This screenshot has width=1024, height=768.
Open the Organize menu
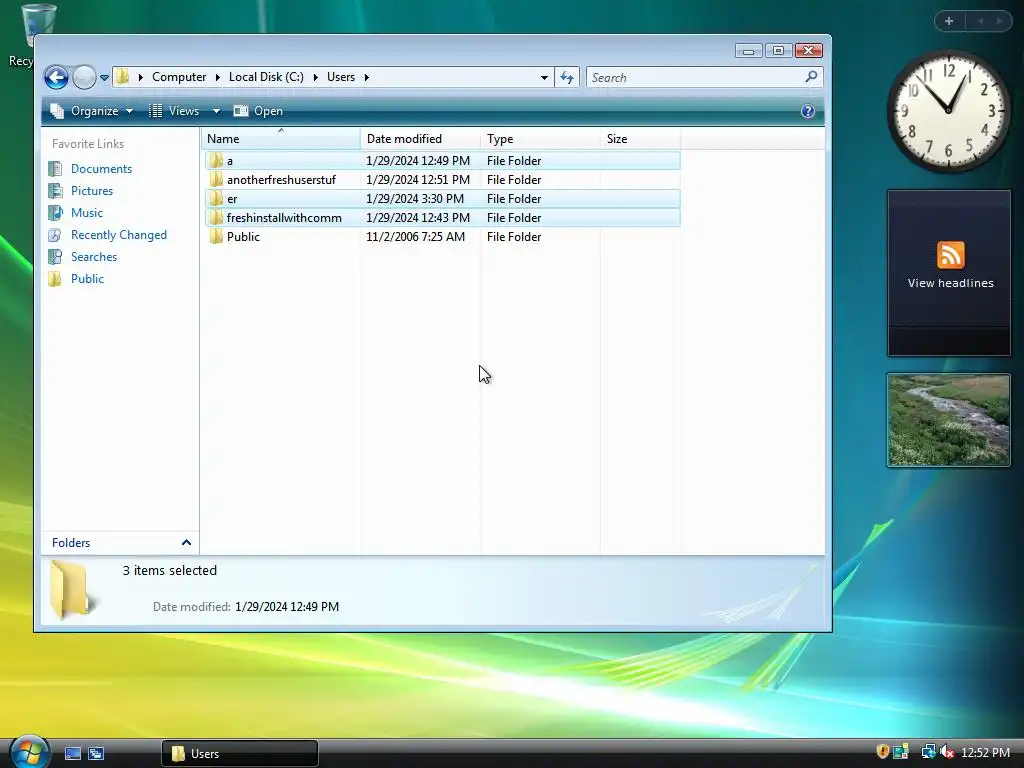(x=92, y=111)
